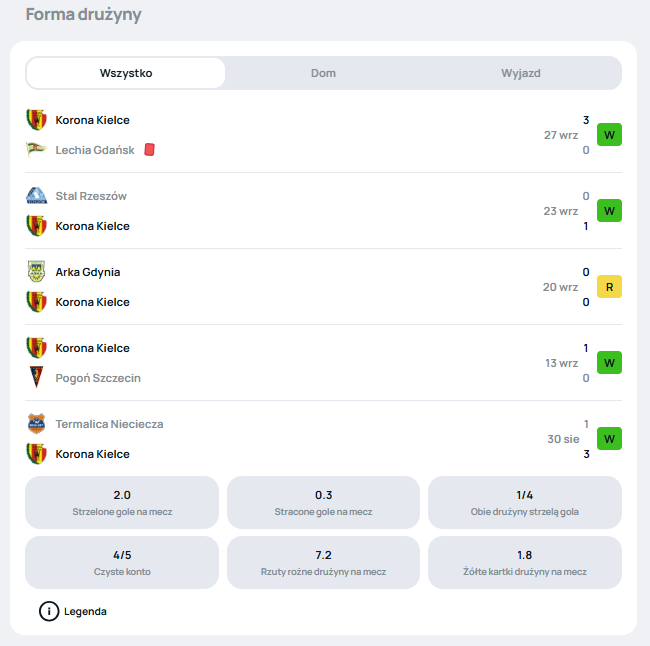Open the Pogoń Szczecin team name
The image size is (650, 646).
[x=98, y=378]
